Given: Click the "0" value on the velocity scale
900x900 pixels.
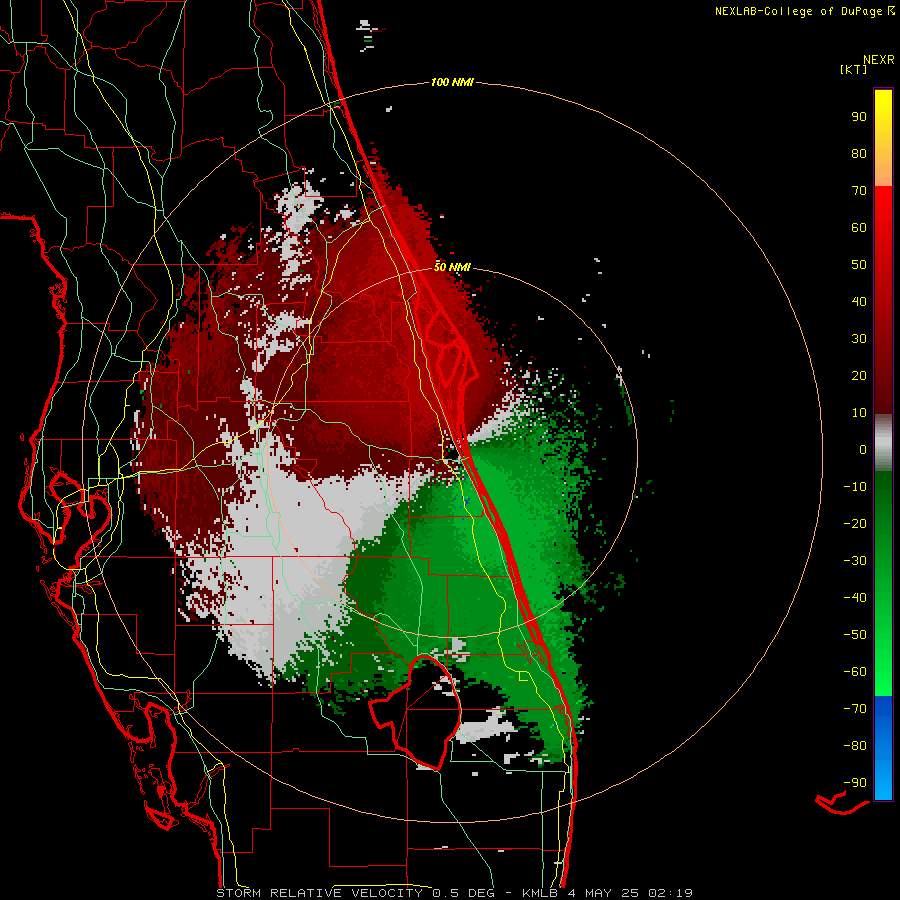Looking at the screenshot, I should [x=863, y=450].
